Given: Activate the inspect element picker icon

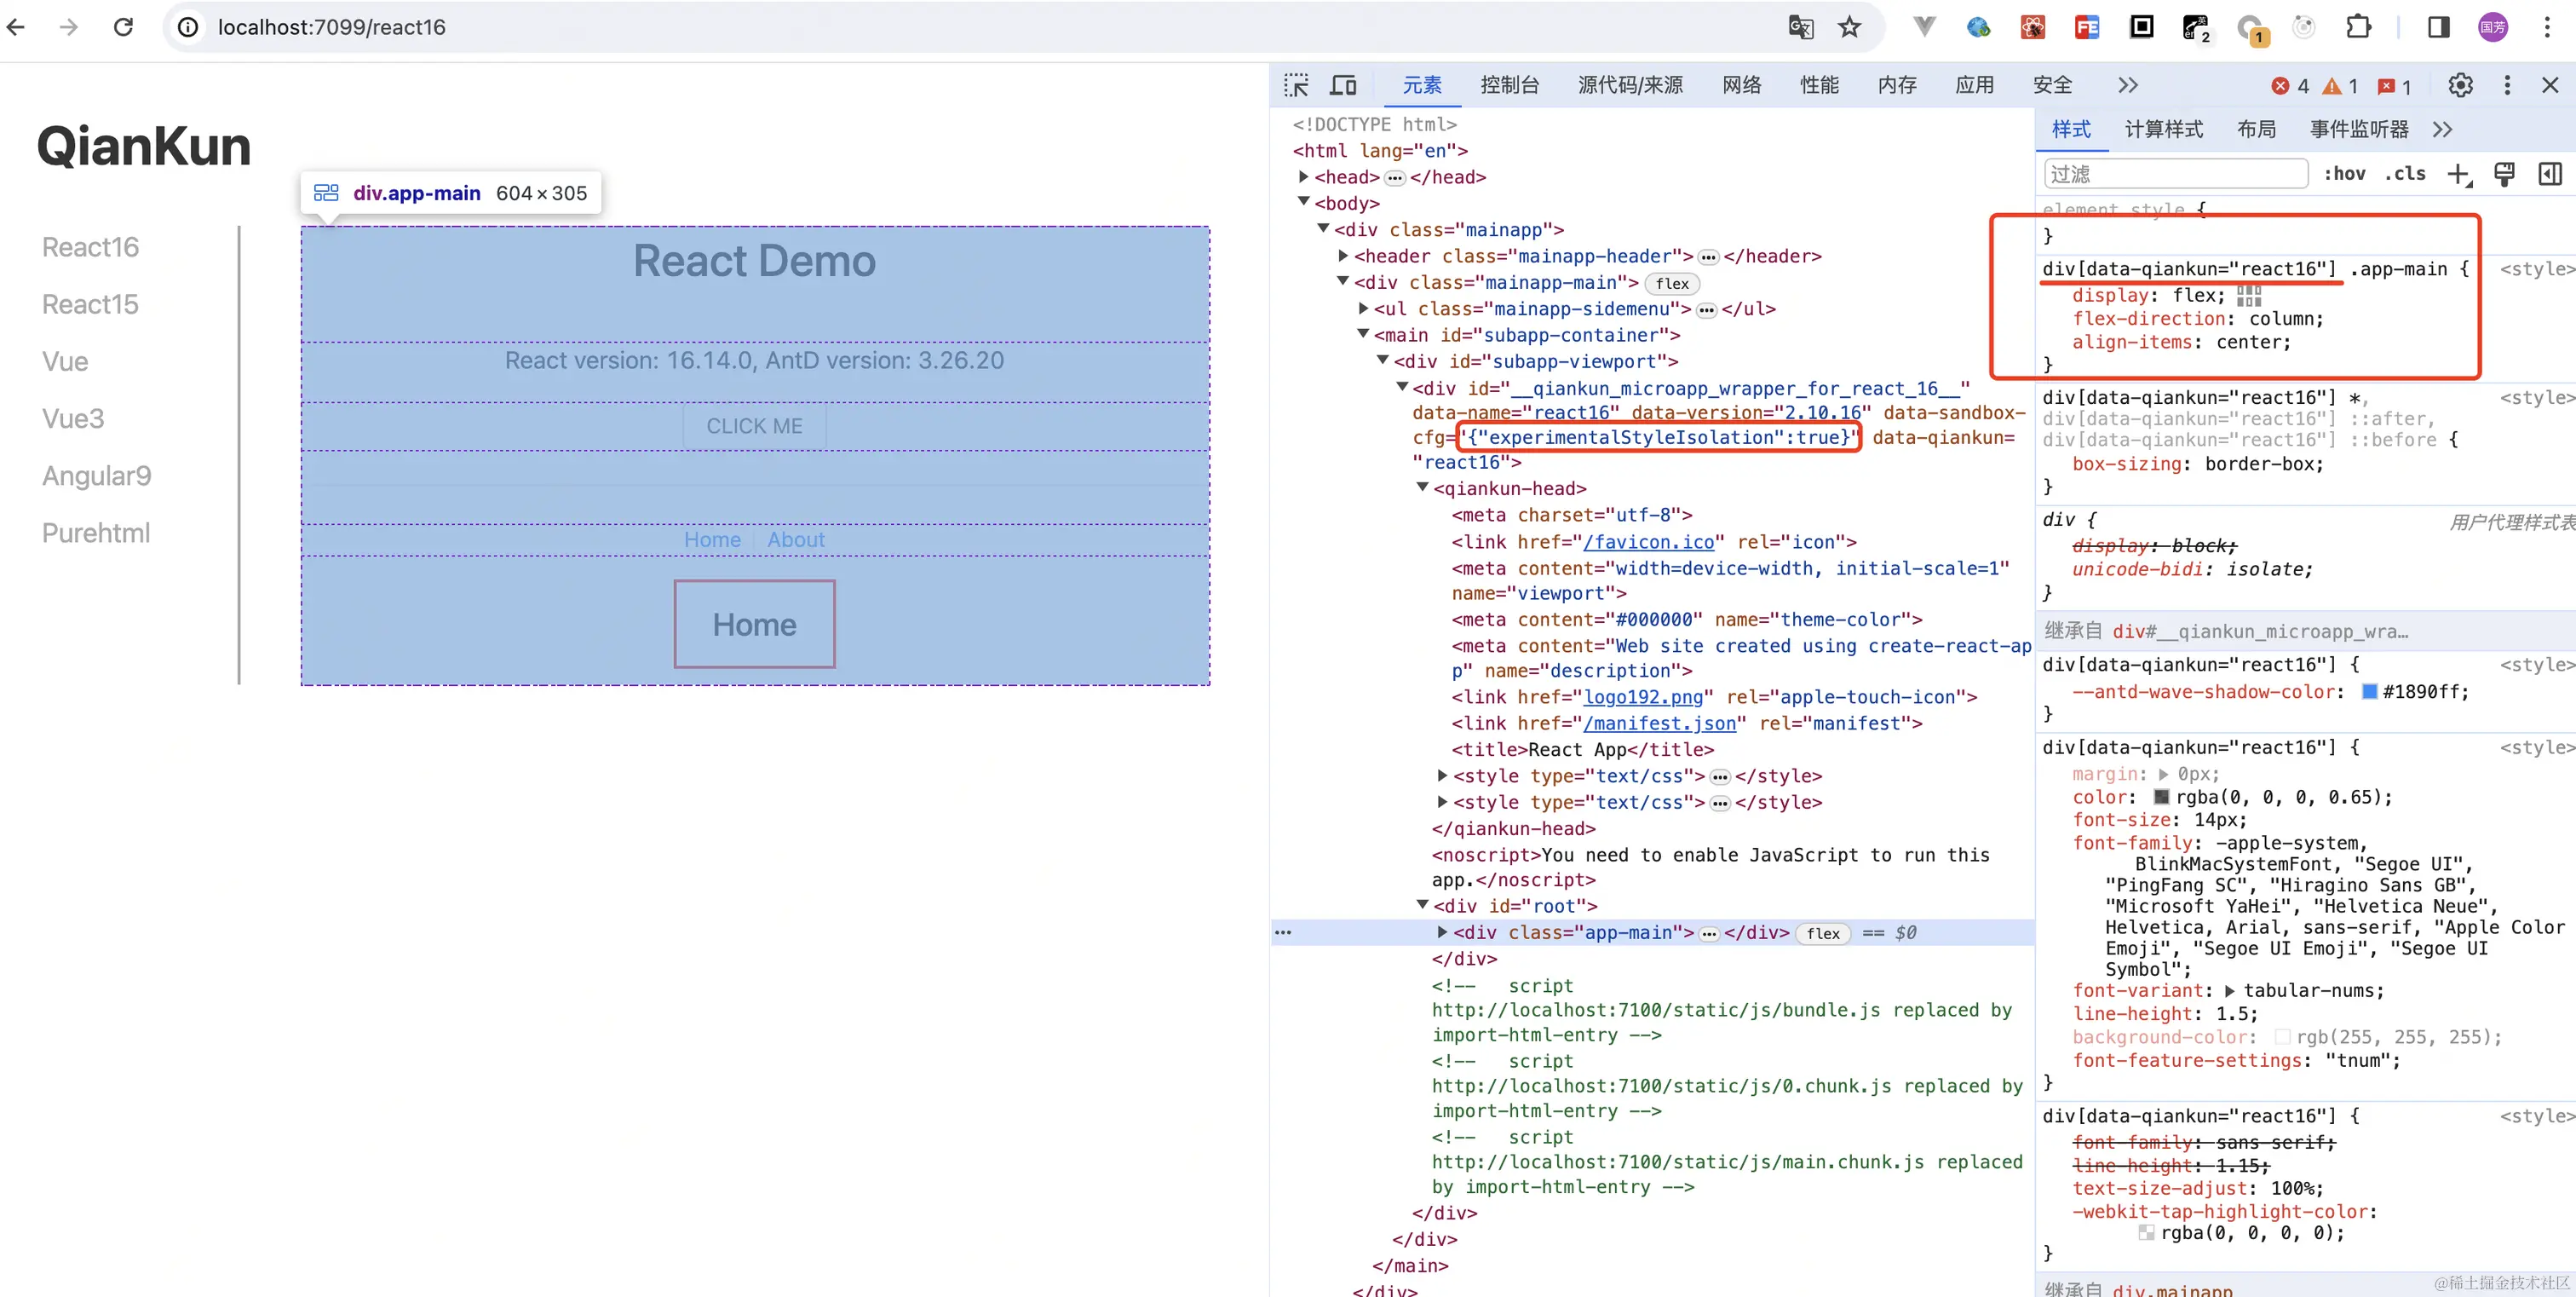Looking at the screenshot, I should [x=1296, y=86].
